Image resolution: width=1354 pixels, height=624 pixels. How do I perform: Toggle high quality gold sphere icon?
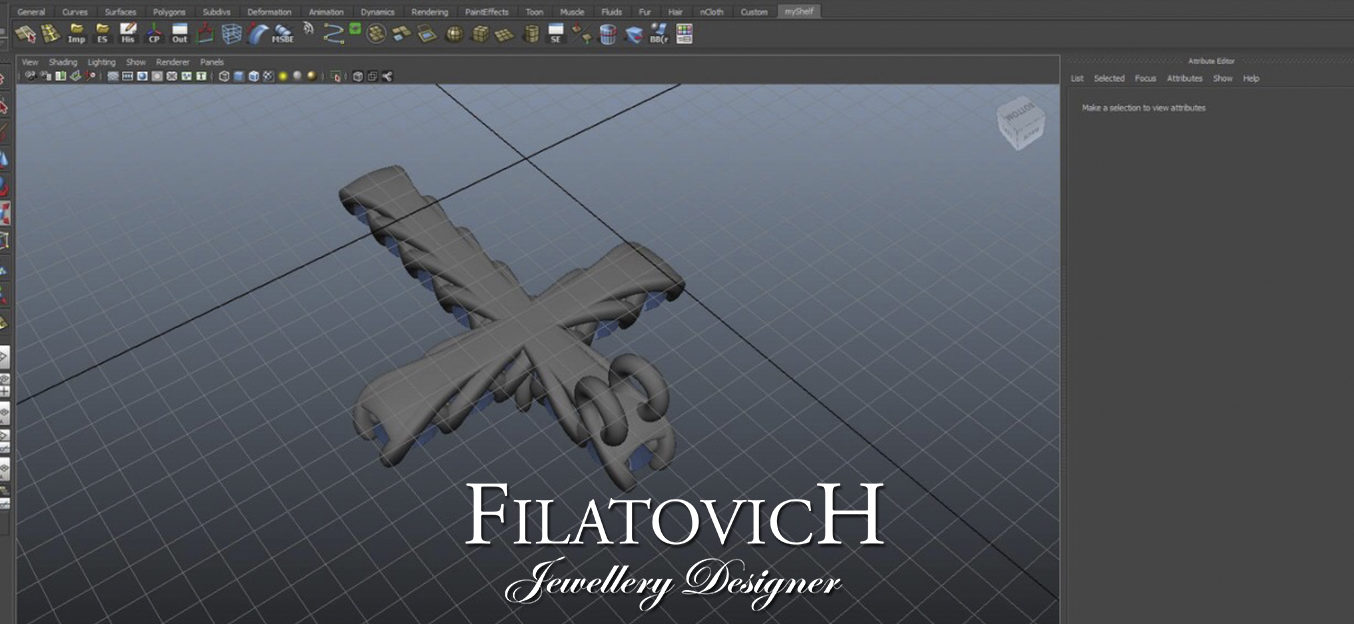pos(312,76)
